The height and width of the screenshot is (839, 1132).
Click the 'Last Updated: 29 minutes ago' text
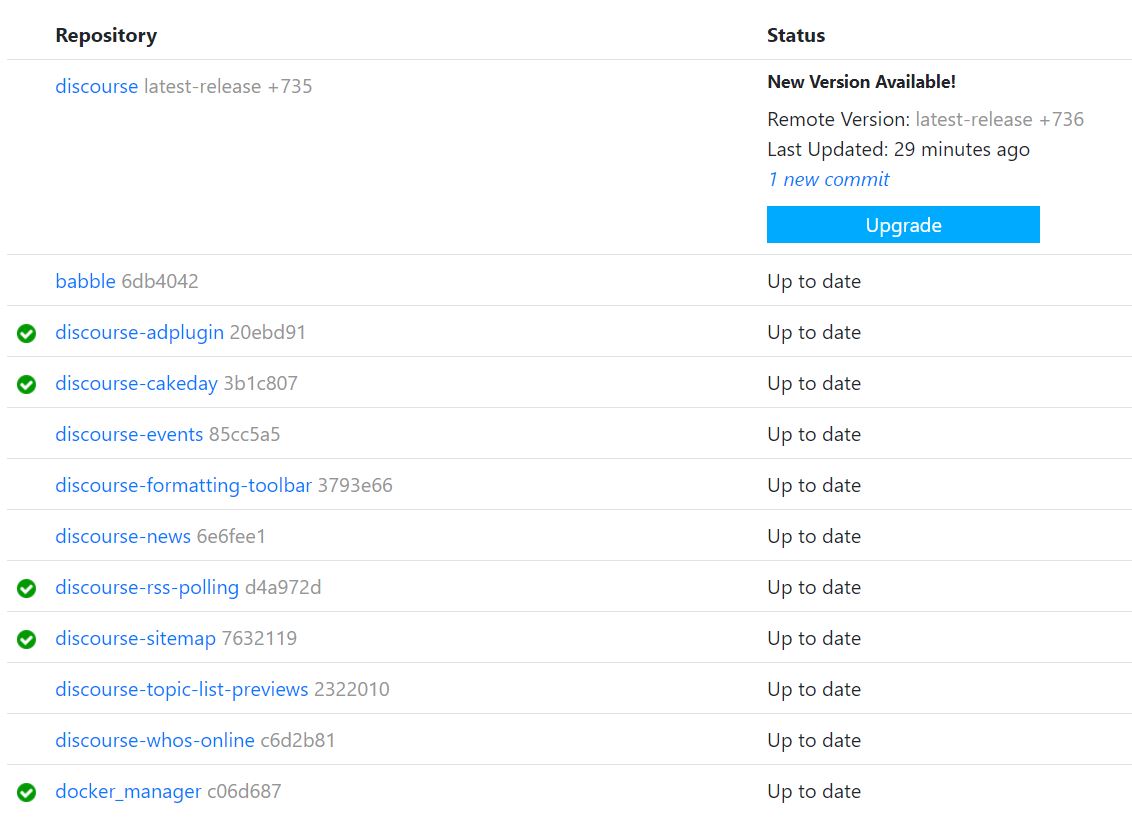click(x=898, y=149)
